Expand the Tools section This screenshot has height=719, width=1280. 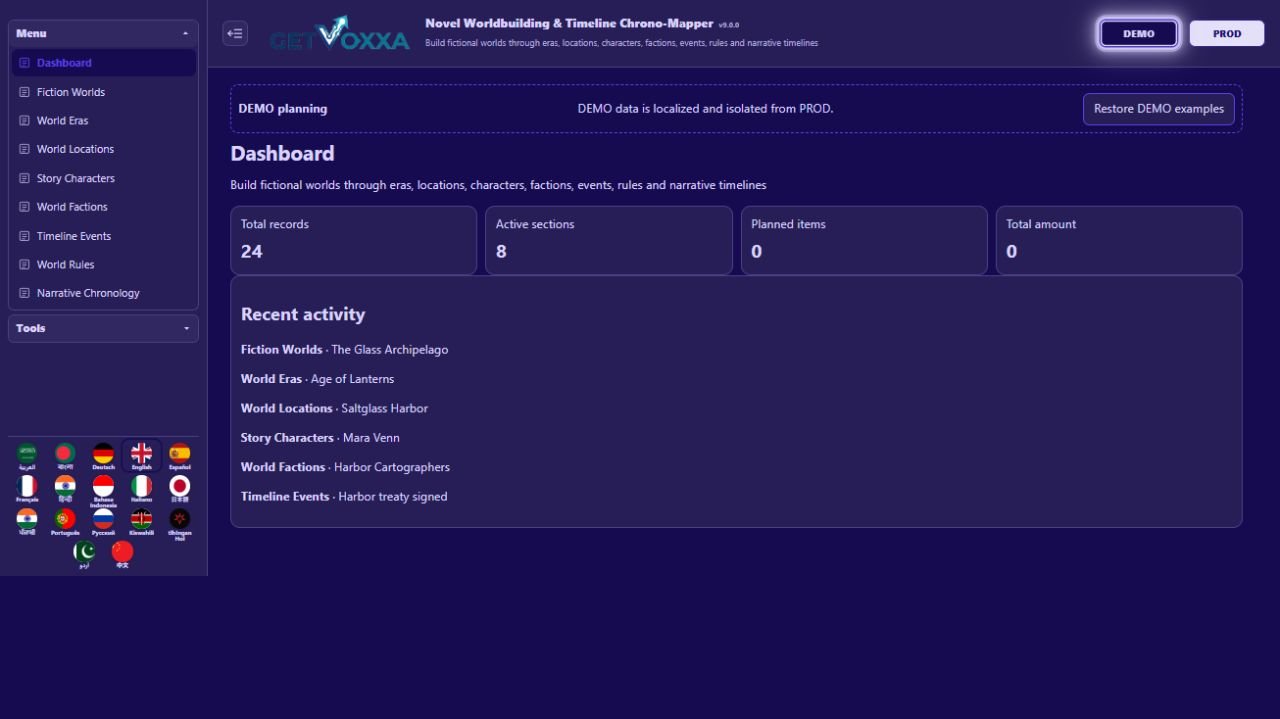(x=103, y=328)
